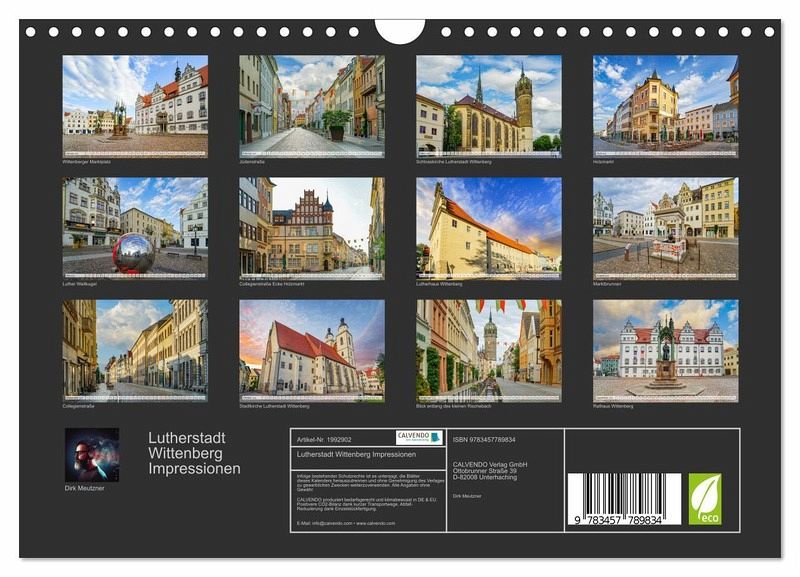Click the 'Marktbrunnen' caption

click(607, 284)
